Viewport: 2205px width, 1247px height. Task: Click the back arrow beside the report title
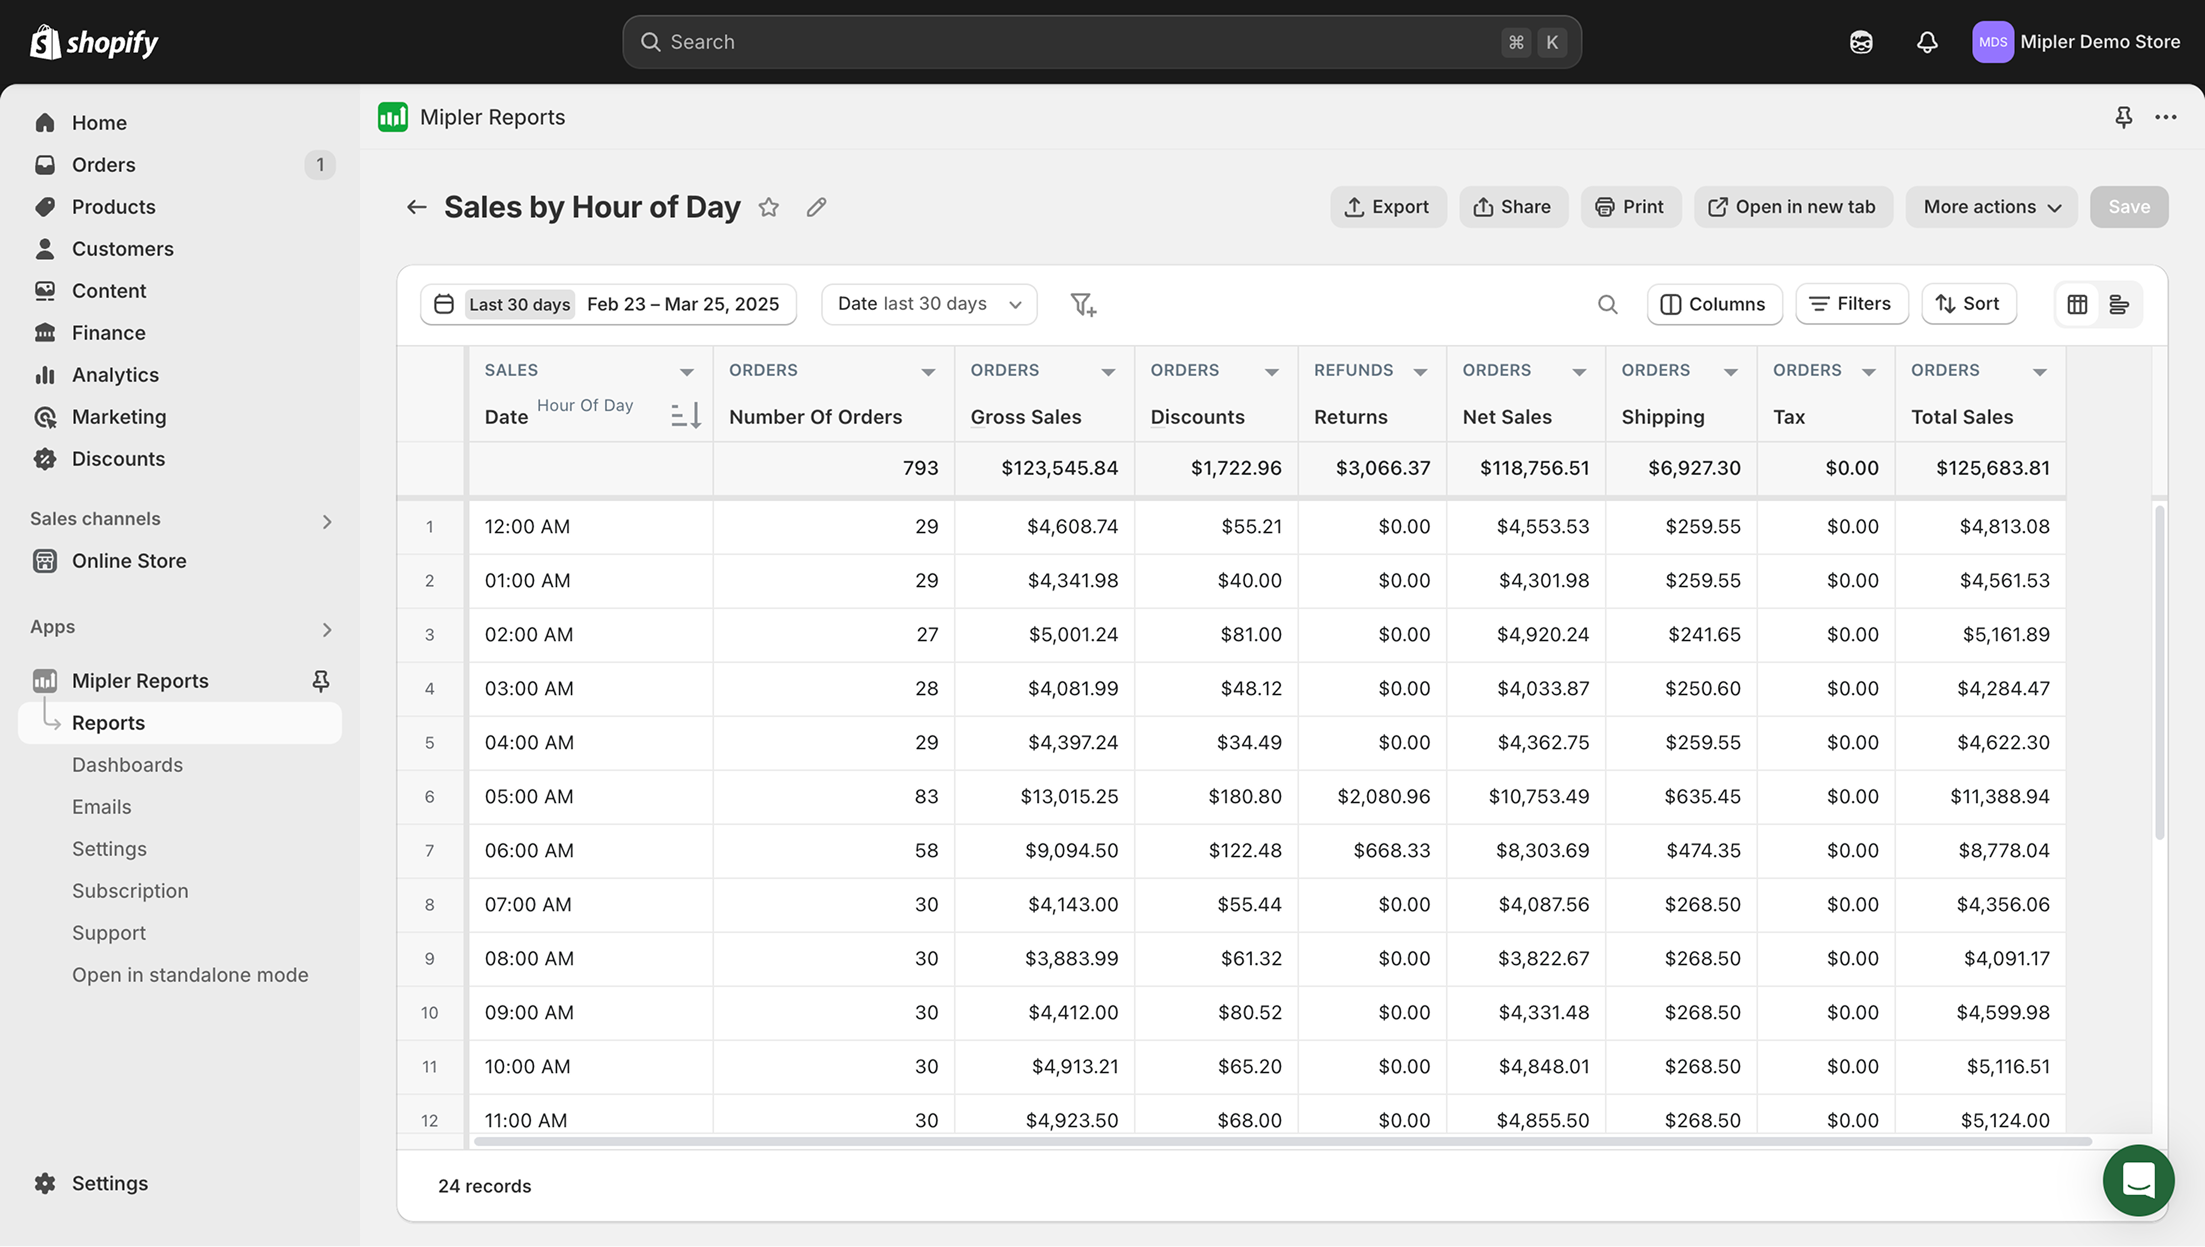point(416,207)
